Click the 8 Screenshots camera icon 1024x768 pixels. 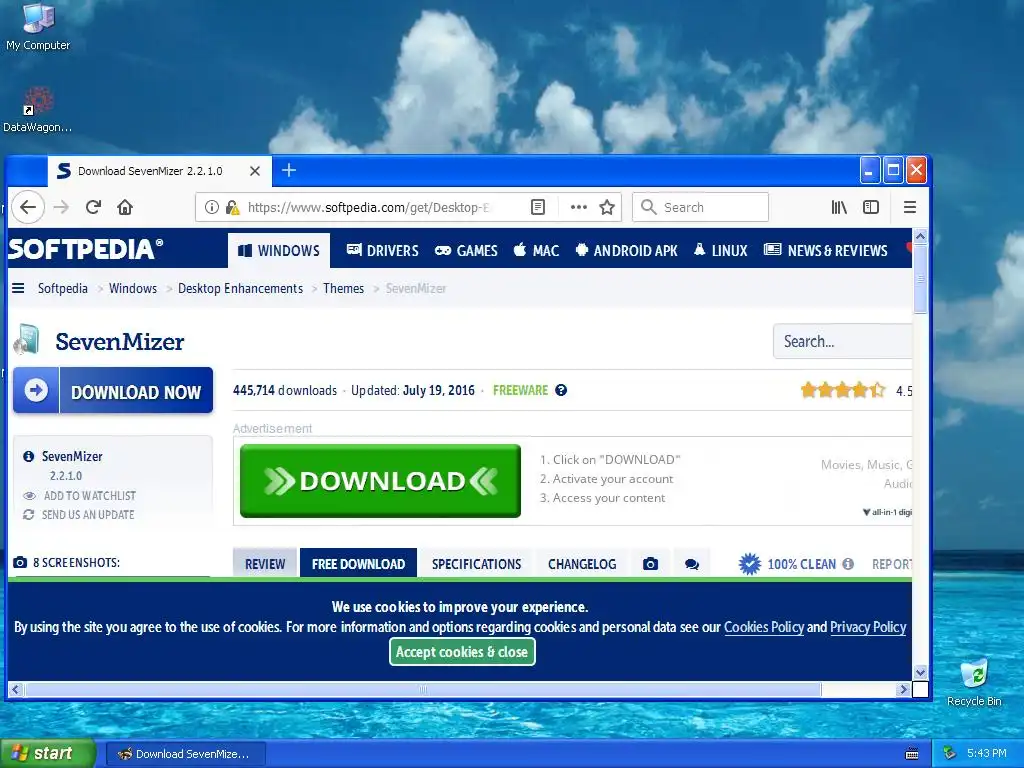20,562
